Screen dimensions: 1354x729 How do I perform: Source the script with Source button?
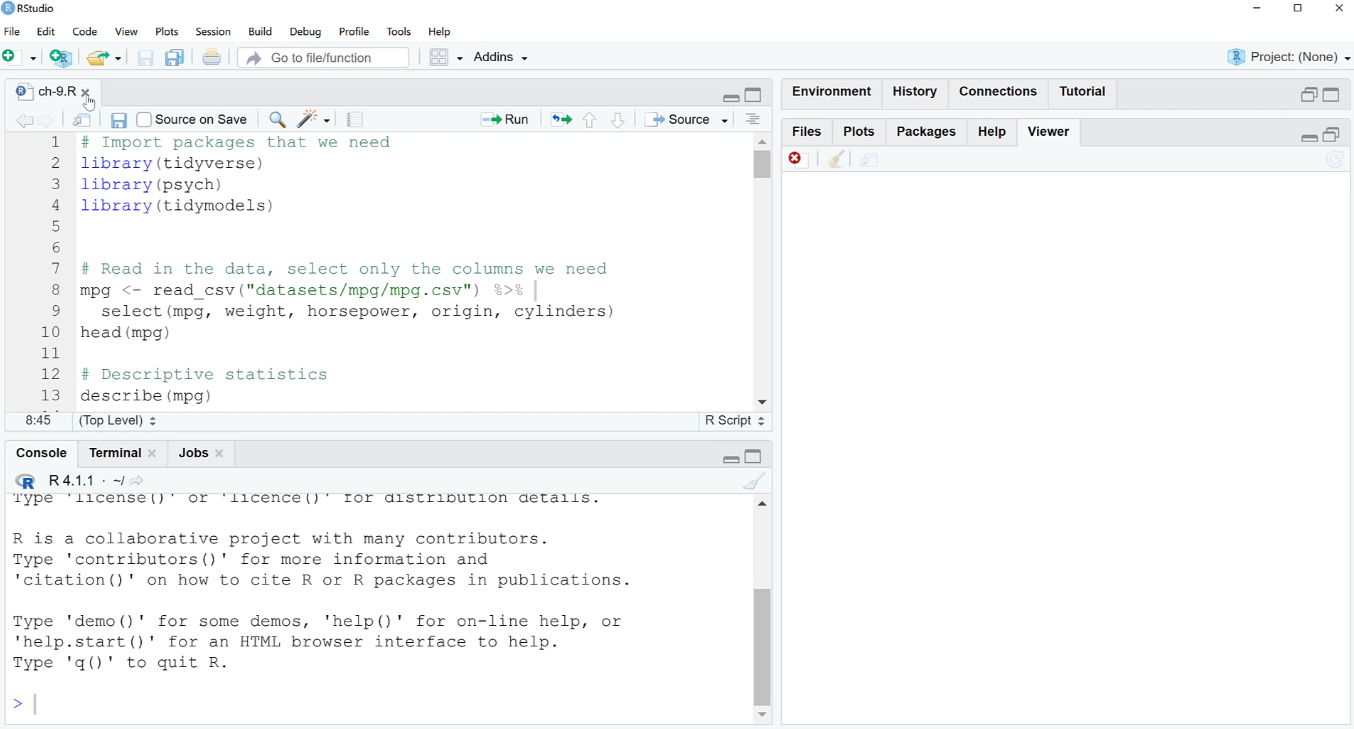click(x=677, y=120)
